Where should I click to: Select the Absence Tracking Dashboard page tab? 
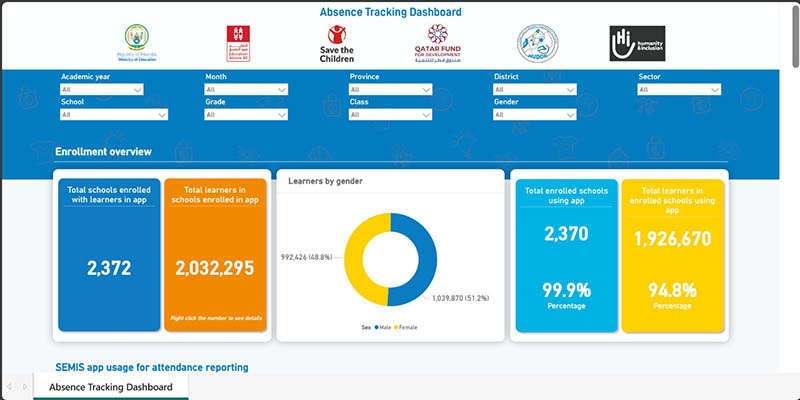(111, 387)
